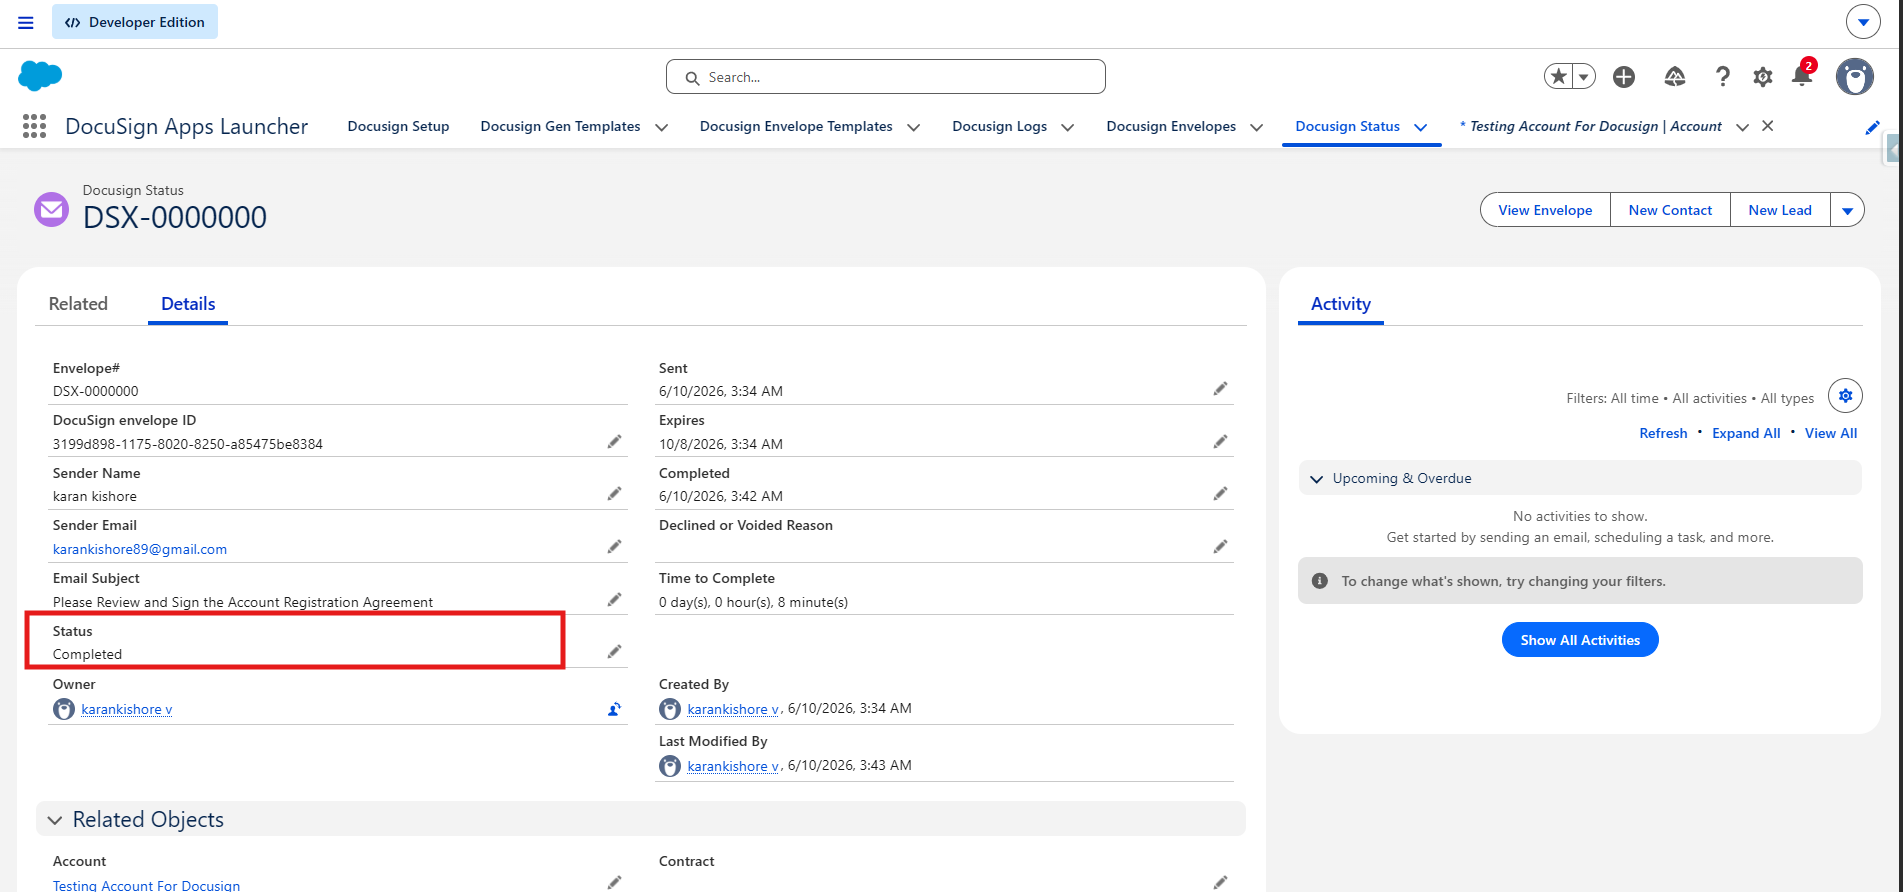Click the global Search field
Image resolution: width=1903 pixels, height=892 pixels.
(886, 77)
